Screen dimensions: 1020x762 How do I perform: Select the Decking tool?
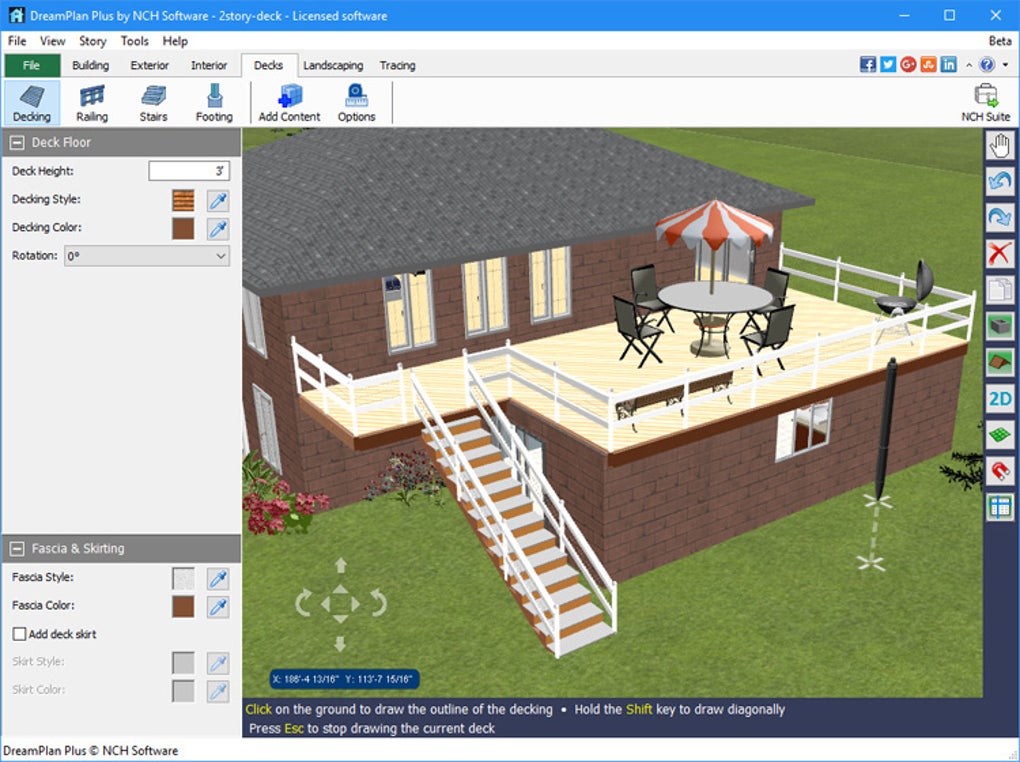(31, 100)
